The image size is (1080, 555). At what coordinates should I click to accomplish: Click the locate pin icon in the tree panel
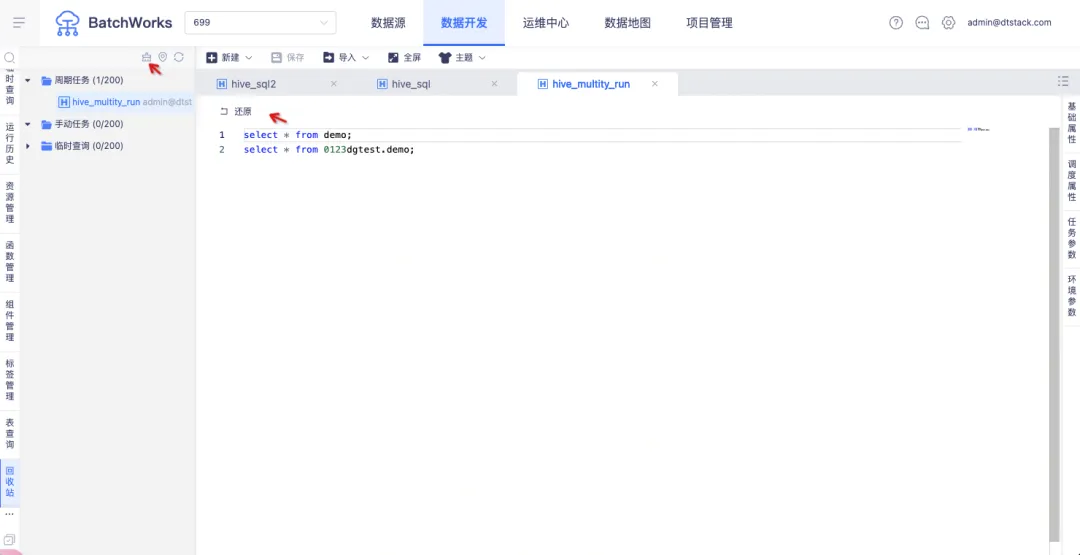163,57
